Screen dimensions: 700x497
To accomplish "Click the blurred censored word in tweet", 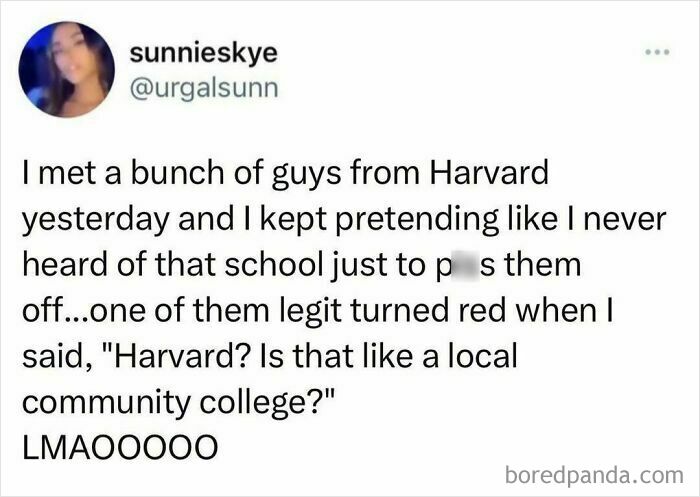I will 460,265.
